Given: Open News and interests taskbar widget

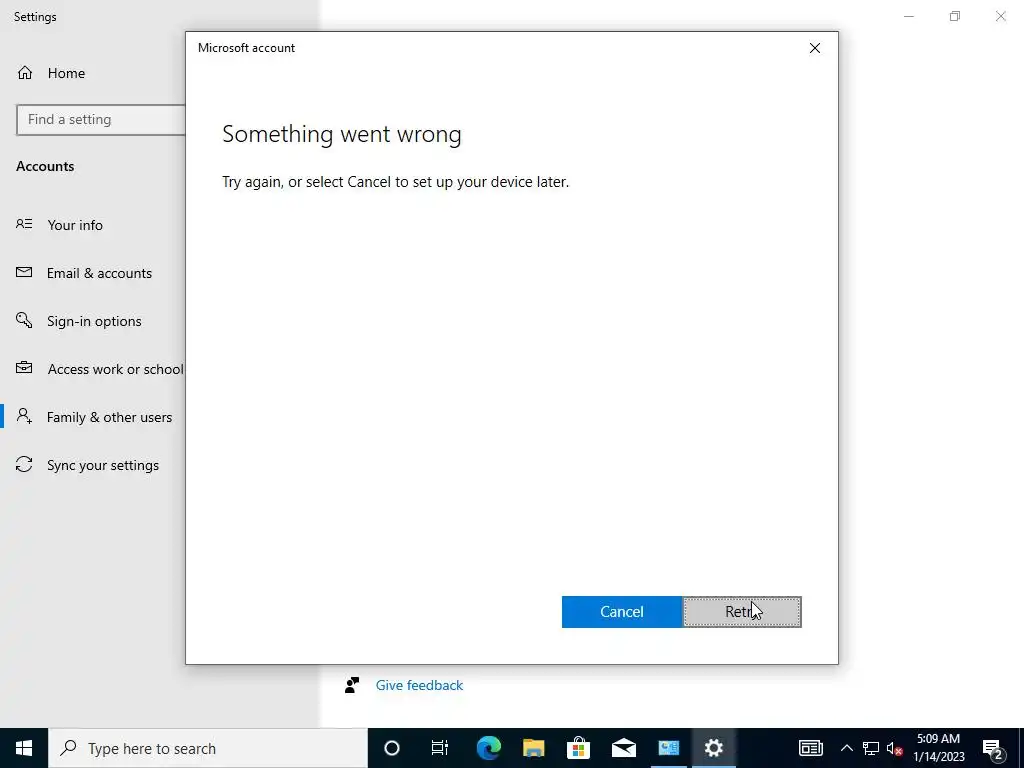Looking at the screenshot, I should (x=810, y=748).
